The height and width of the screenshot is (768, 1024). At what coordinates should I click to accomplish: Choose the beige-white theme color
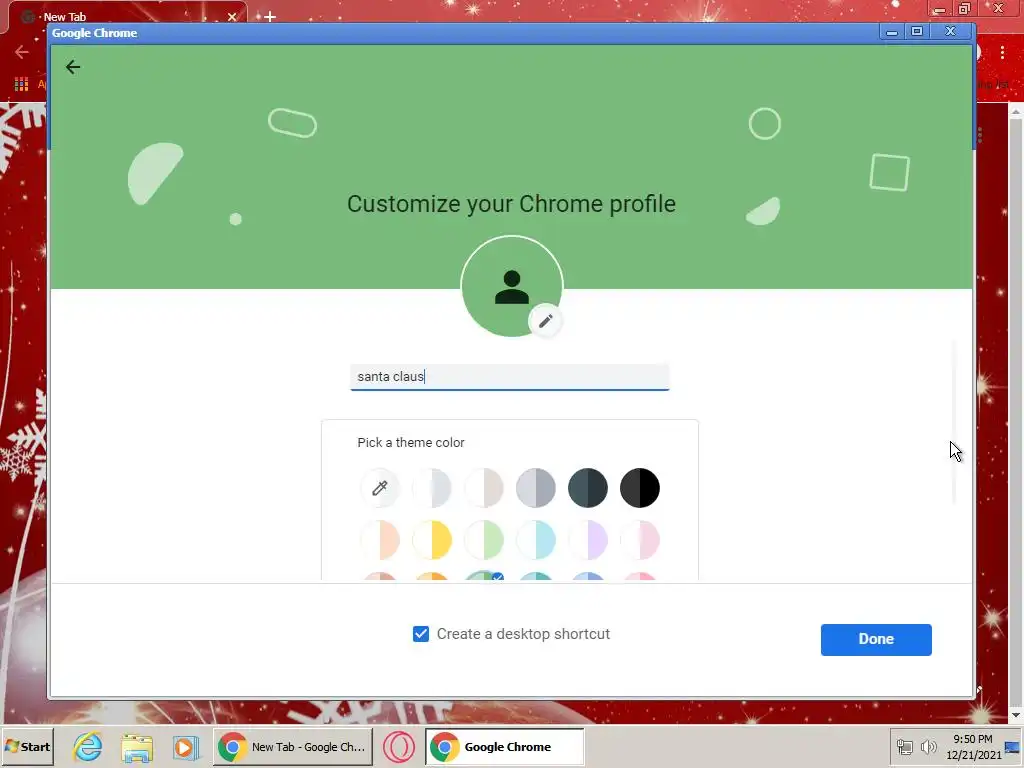tap(484, 488)
